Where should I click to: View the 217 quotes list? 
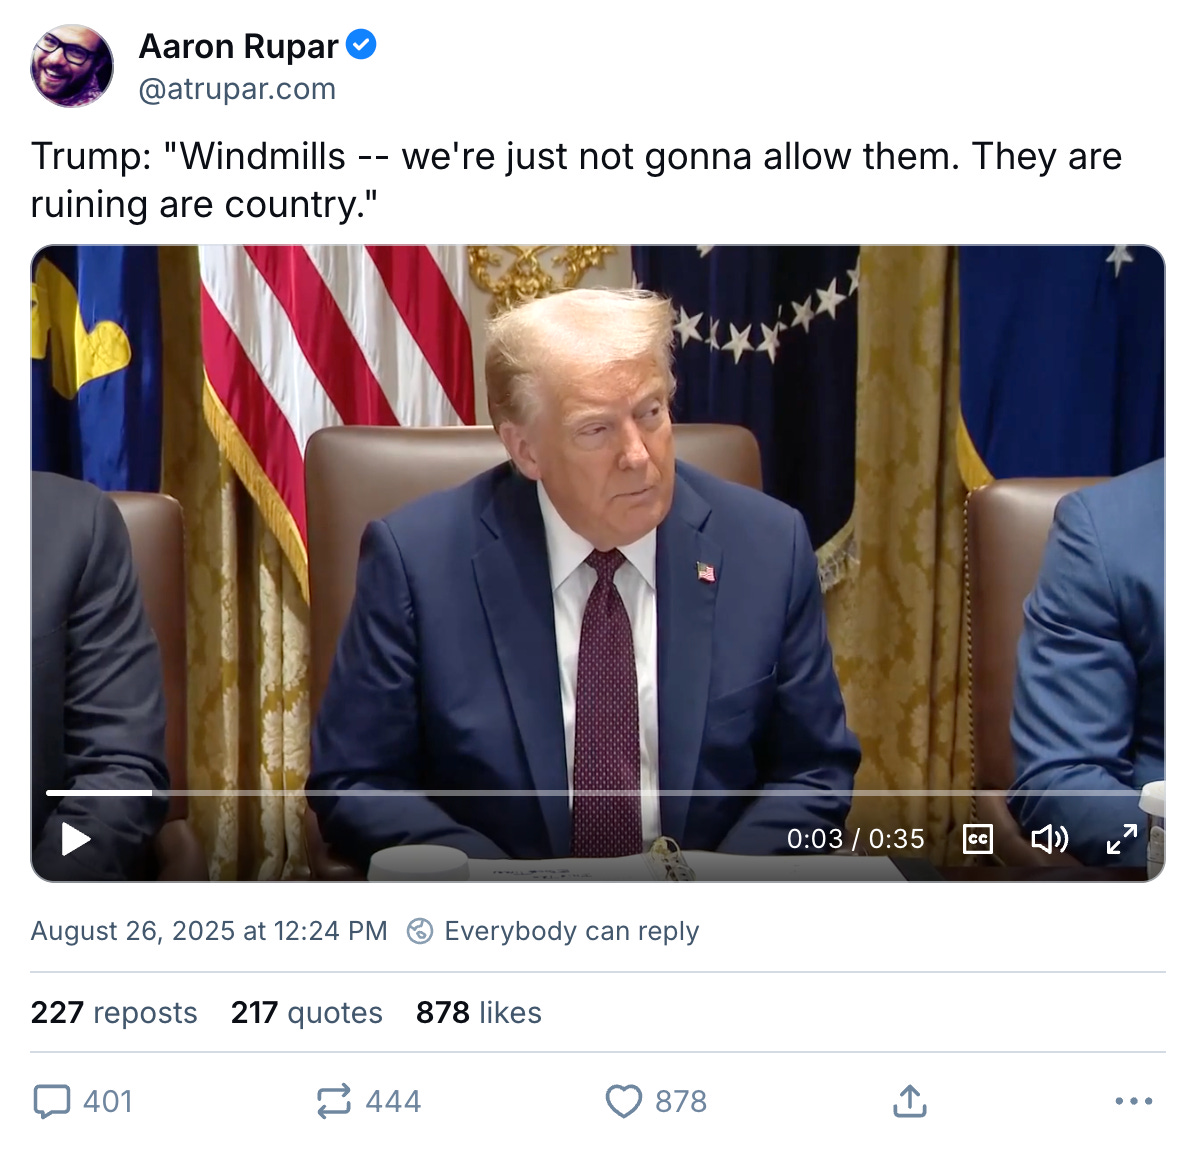coord(306,1012)
